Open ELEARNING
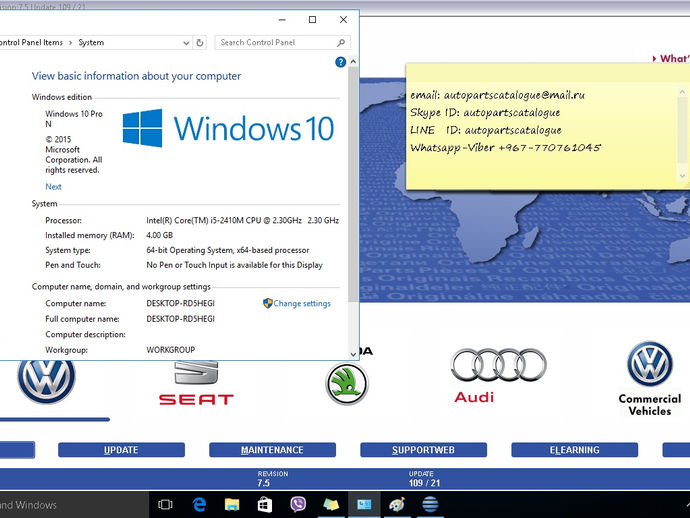Viewport: 690px width, 518px height. coord(574,450)
